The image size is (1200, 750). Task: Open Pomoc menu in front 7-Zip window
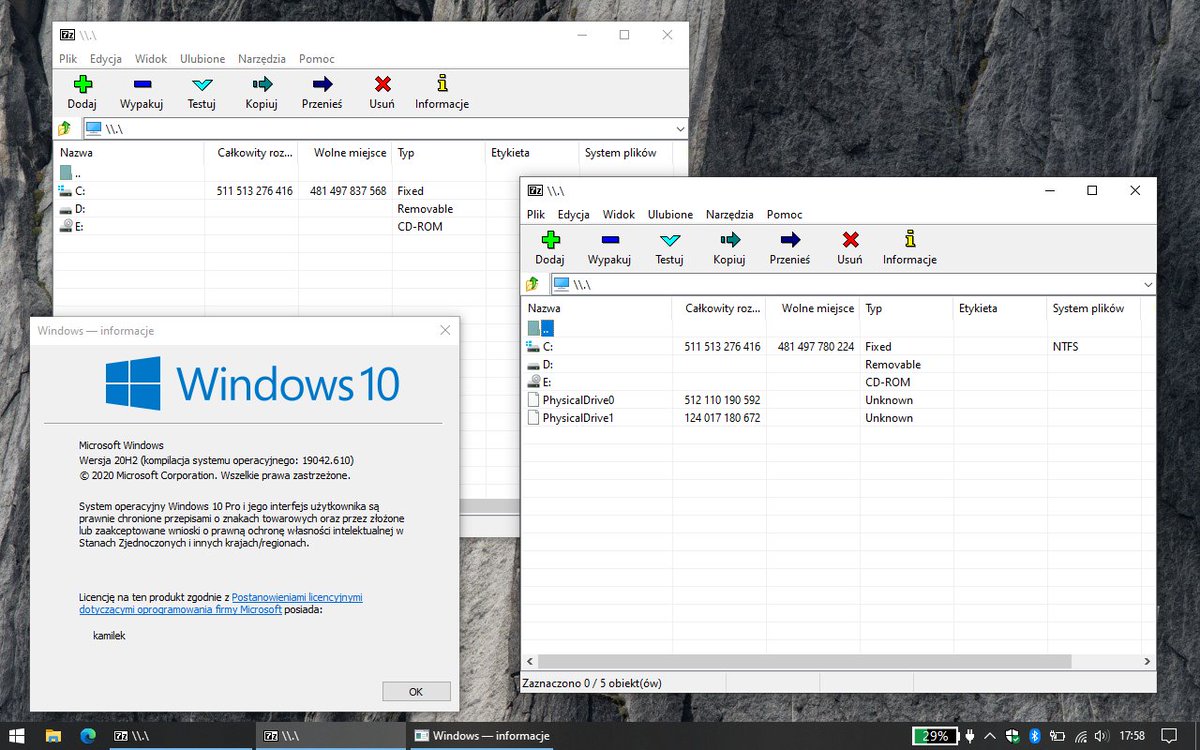tap(785, 214)
